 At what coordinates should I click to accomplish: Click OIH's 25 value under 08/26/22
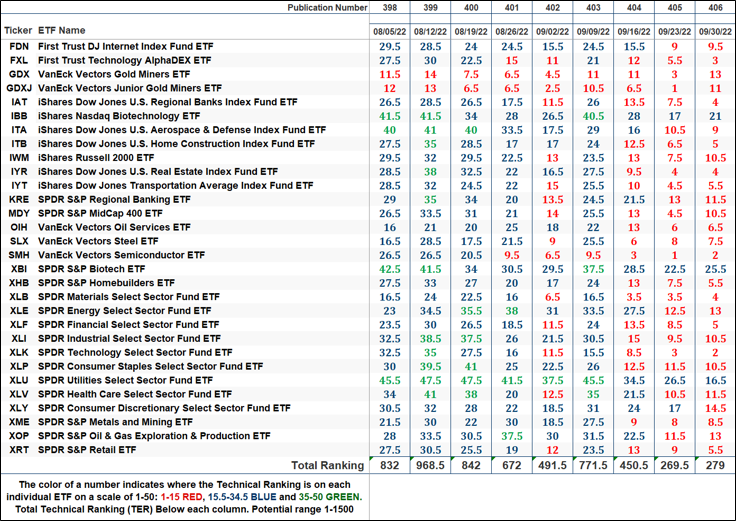click(512, 228)
